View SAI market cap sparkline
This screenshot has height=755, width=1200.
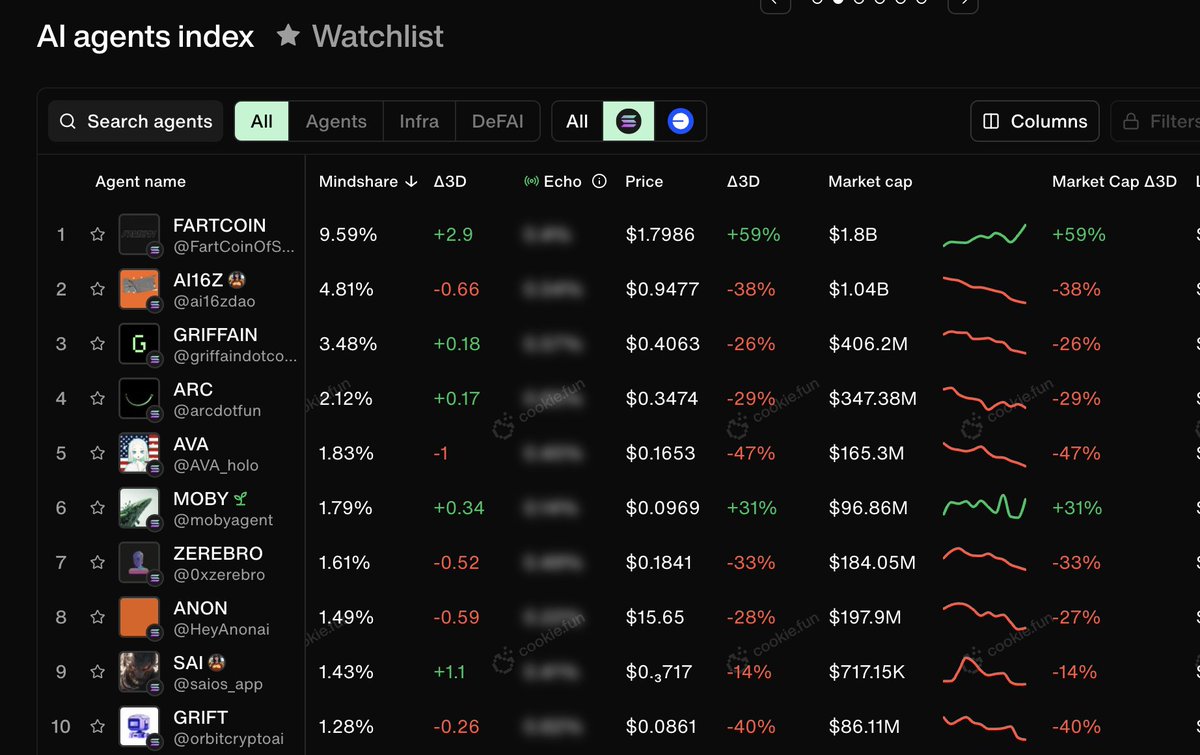pyautogui.click(x=984, y=671)
